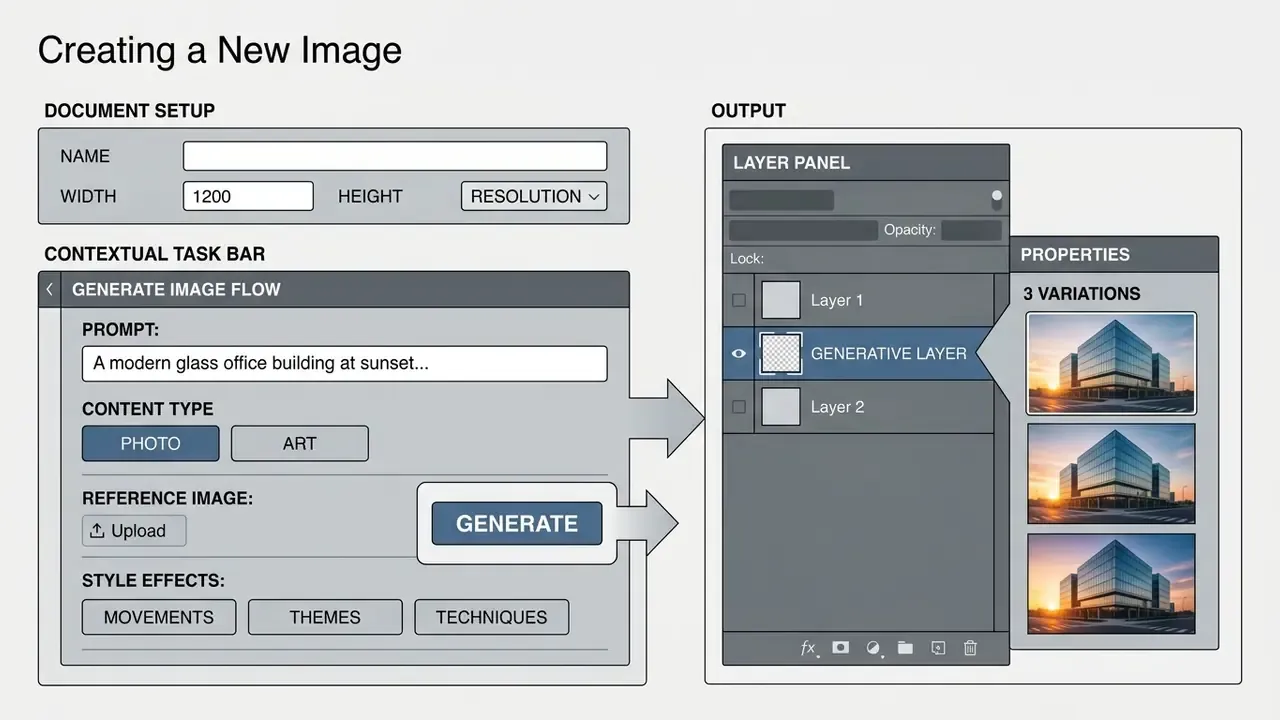Click the upload arrow icon on the Upload button

(97, 531)
